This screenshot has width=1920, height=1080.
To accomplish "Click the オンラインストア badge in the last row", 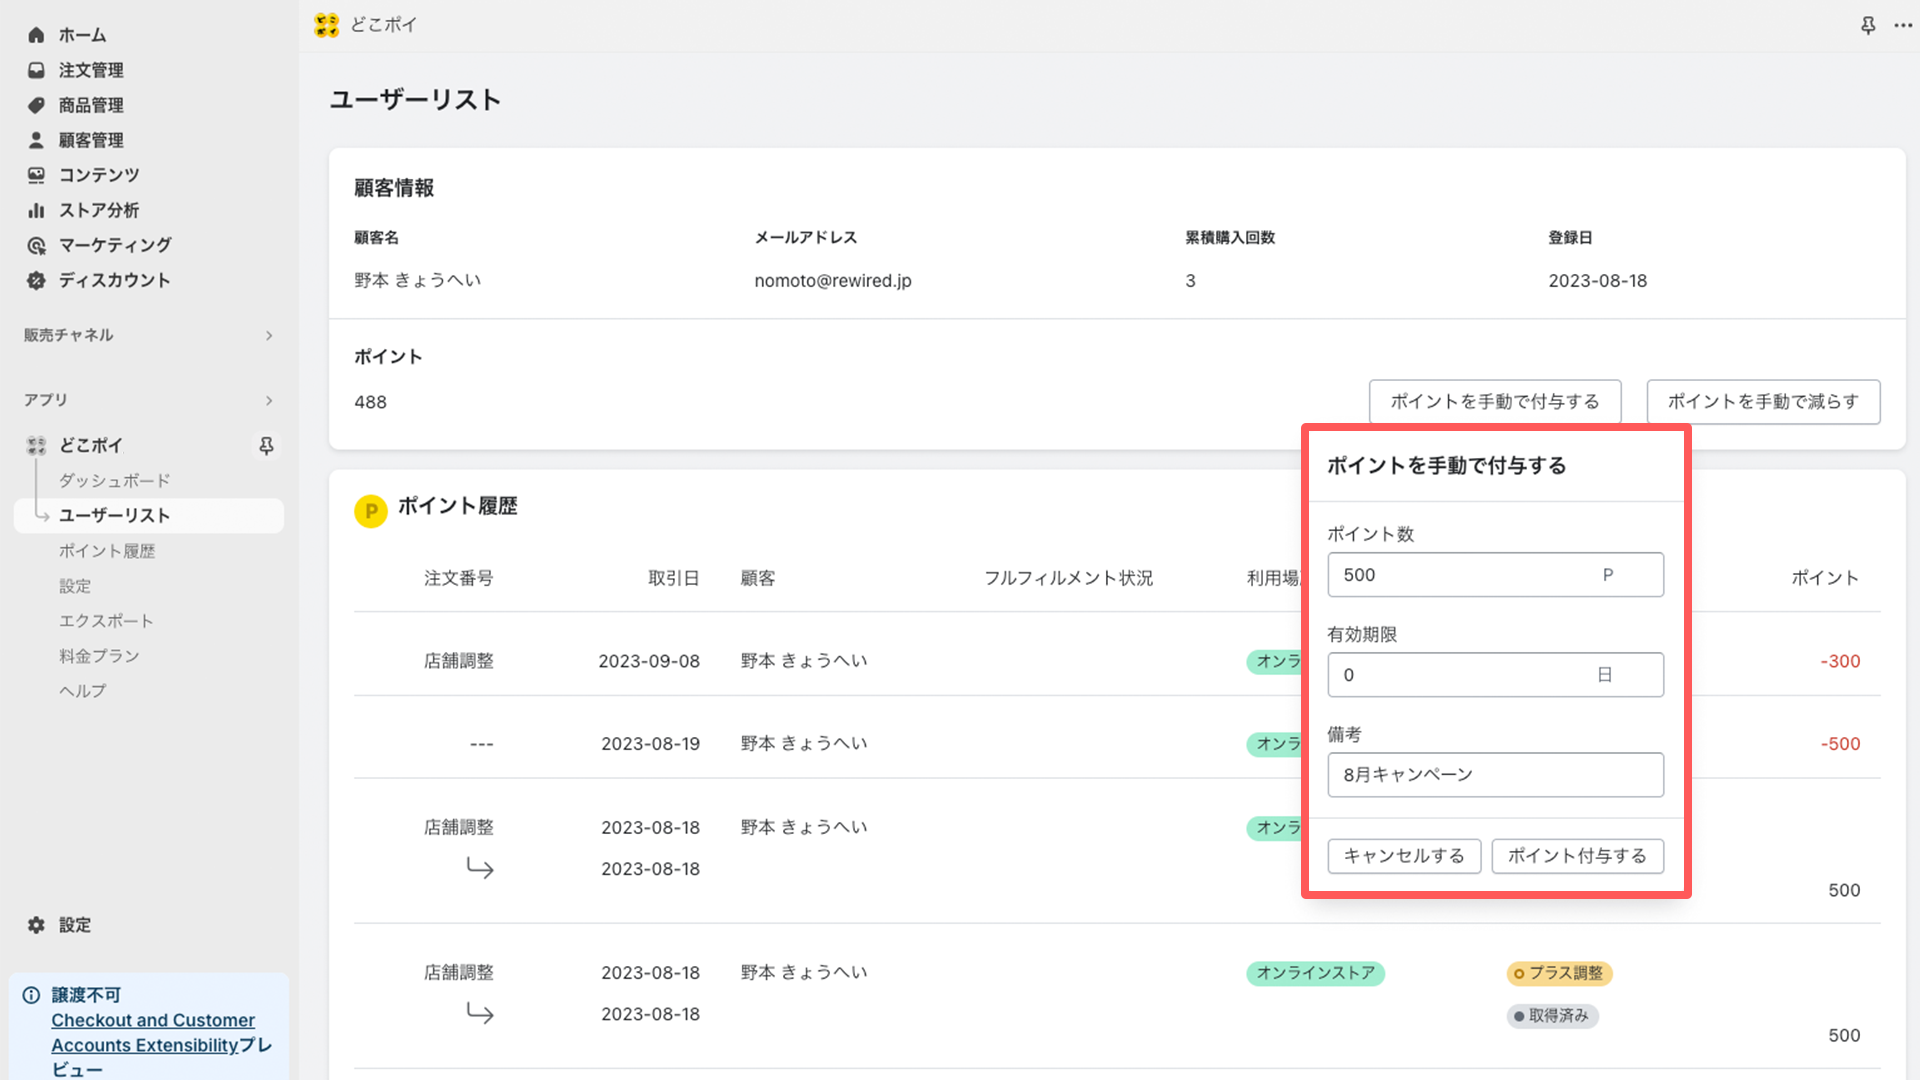I will [1315, 973].
